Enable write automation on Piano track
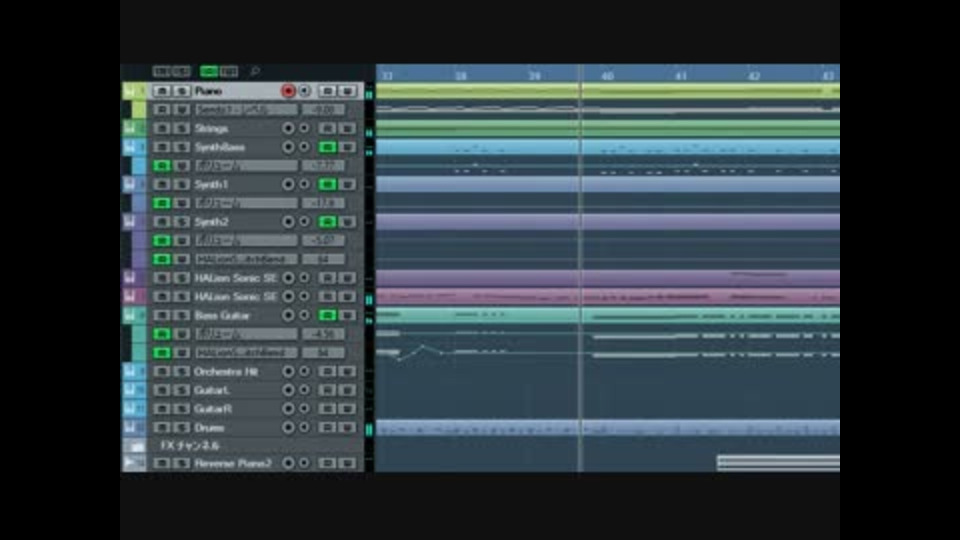This screenshot has height=540, width=960. click(x=347, y=91)
